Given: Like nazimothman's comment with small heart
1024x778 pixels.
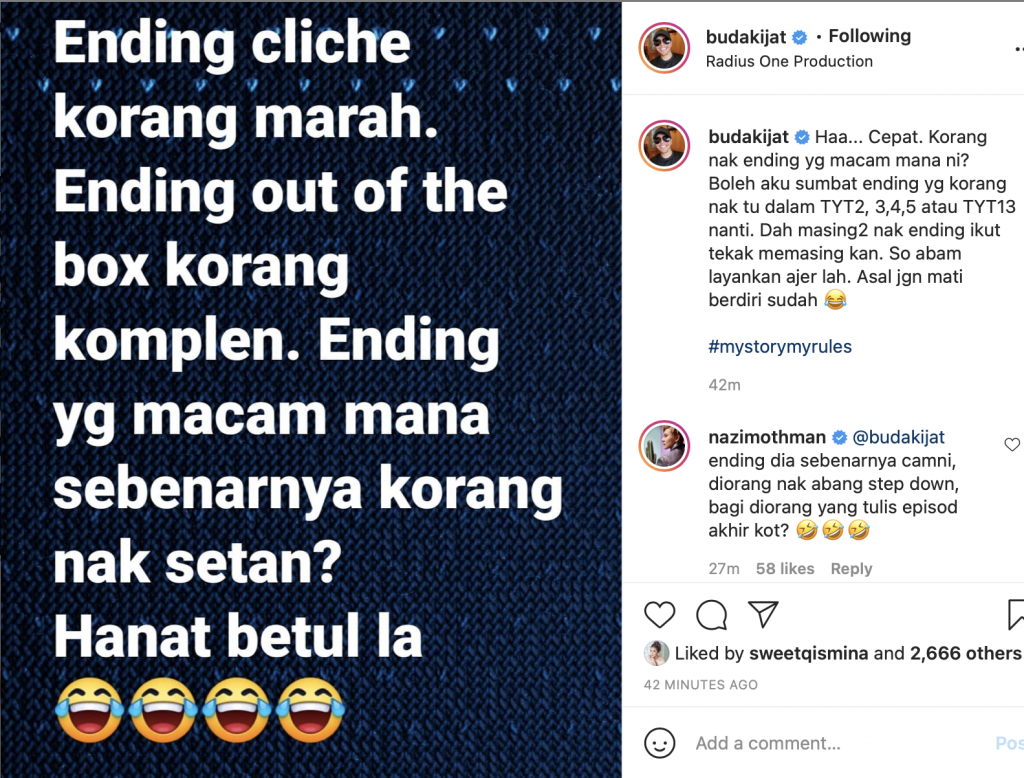Looking at the screenshot, I should coord(1012,444).
